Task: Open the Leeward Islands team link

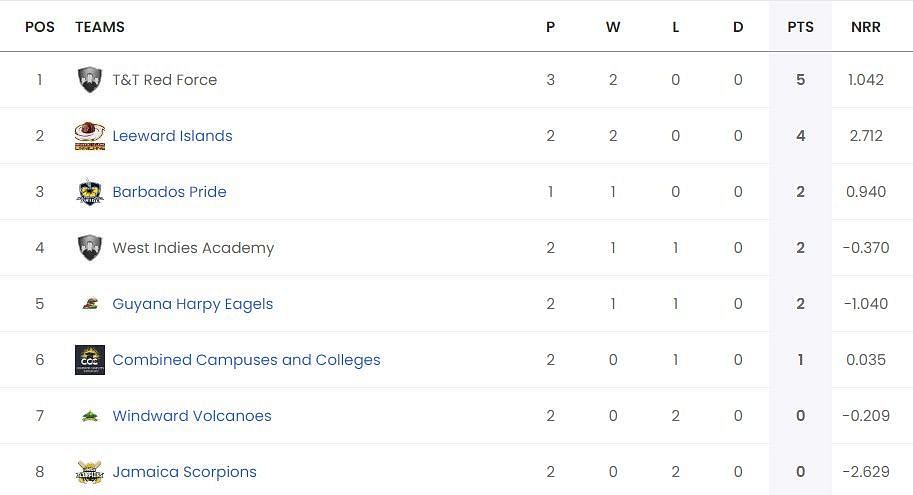Action: [172, 136]
